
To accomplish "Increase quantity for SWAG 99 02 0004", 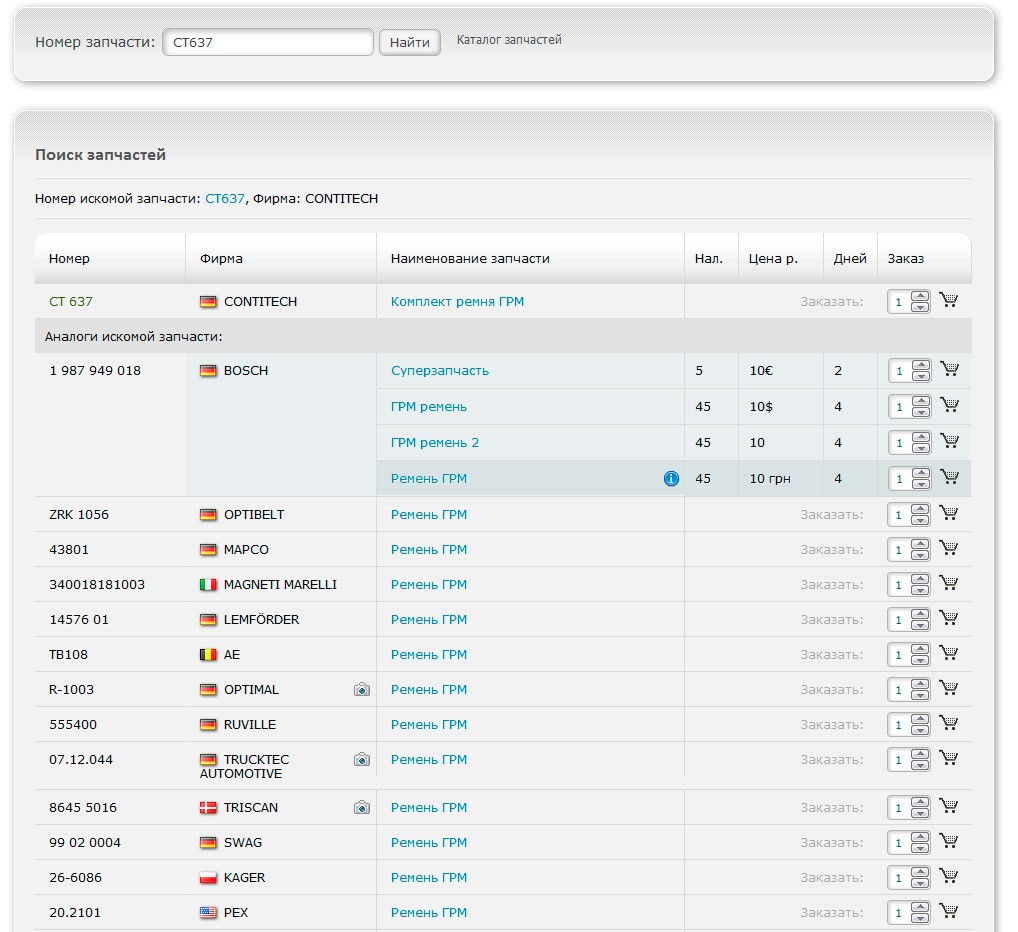I will click(921, 837).
